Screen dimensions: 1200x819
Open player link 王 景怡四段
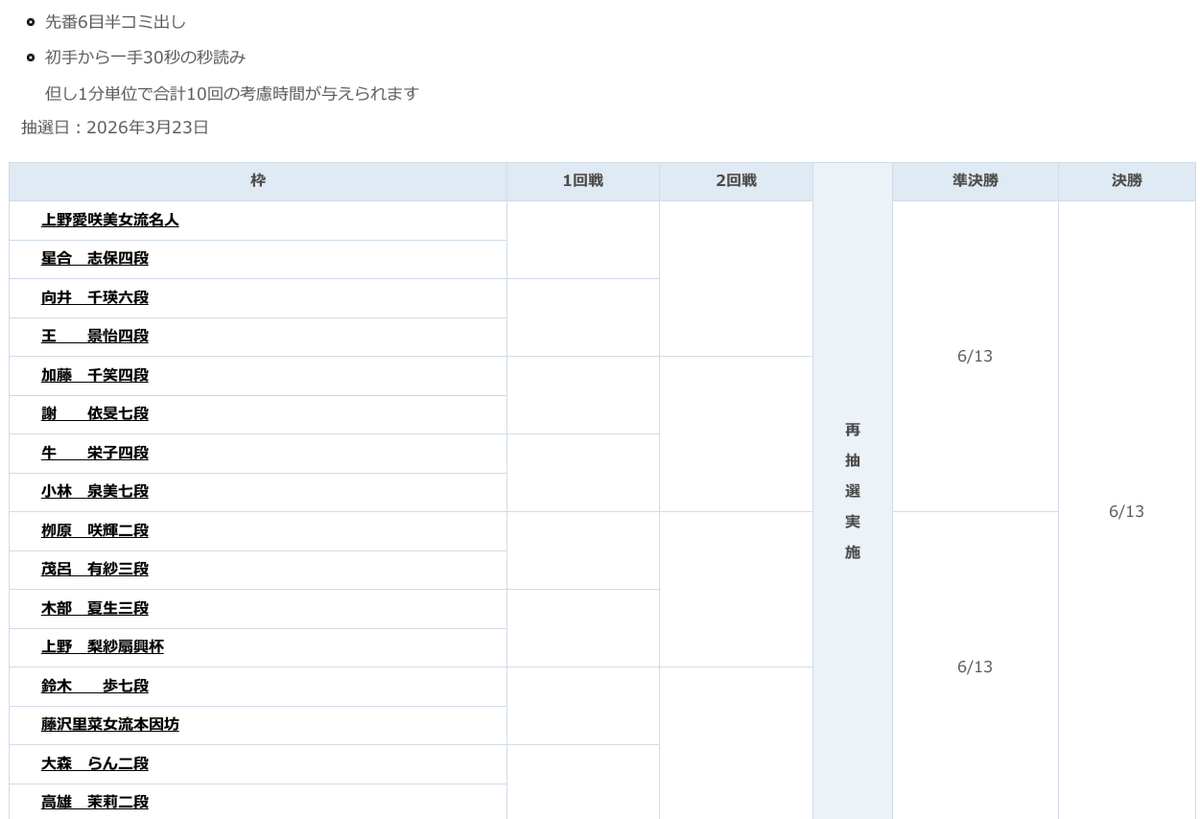95,336
